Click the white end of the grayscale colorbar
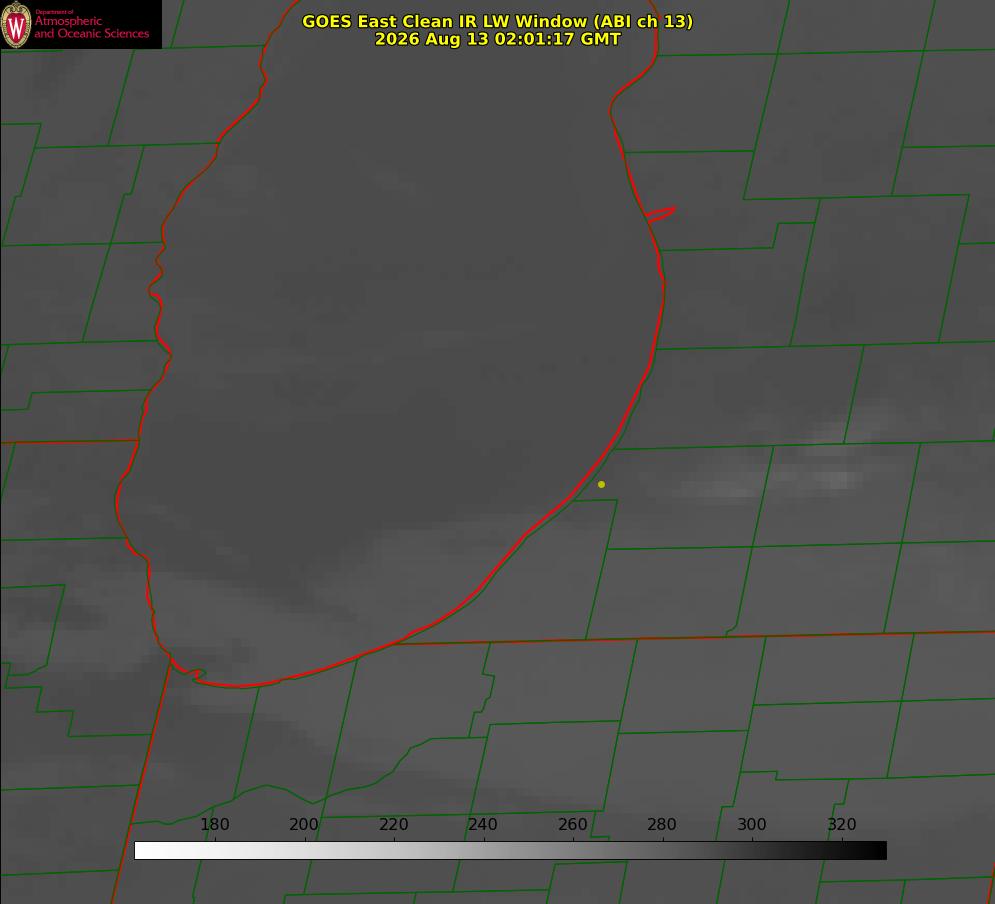 146,851
